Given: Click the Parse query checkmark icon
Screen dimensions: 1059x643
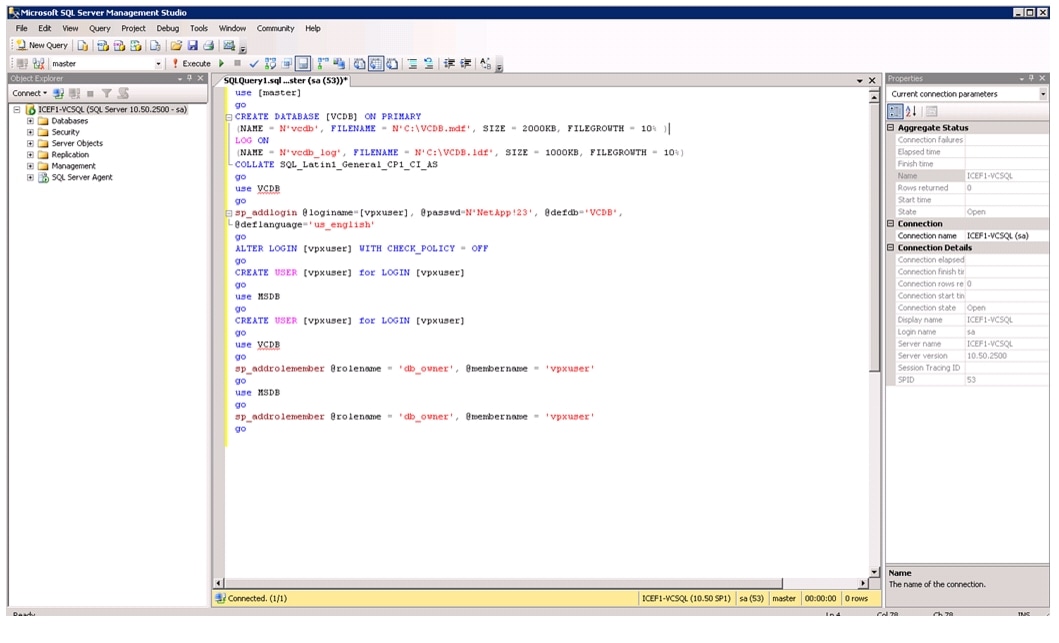Looking at the screenshot, I should tap(254, 63).
